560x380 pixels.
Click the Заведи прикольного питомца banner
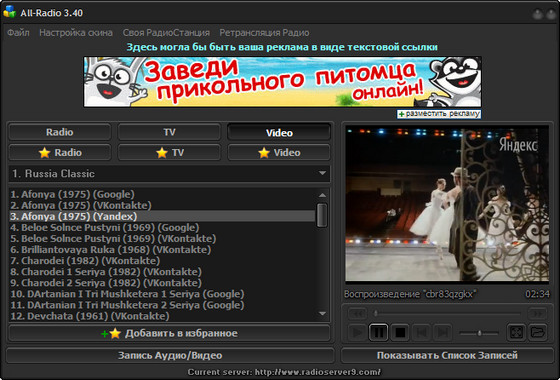pyautogui.click(x=282, y=82)
